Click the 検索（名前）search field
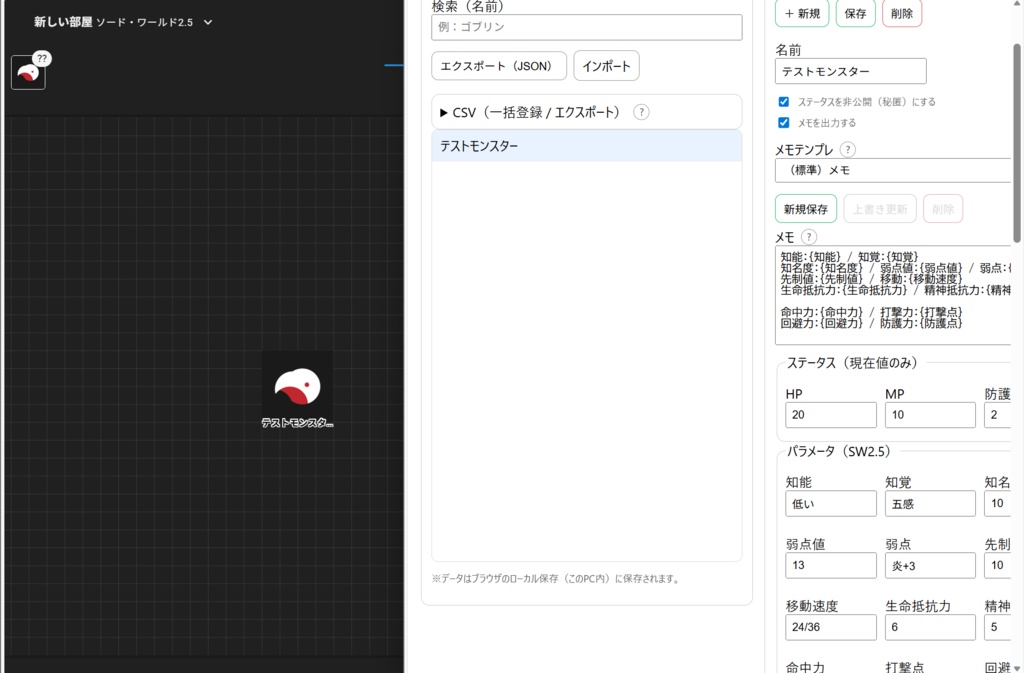 (585, 27)
